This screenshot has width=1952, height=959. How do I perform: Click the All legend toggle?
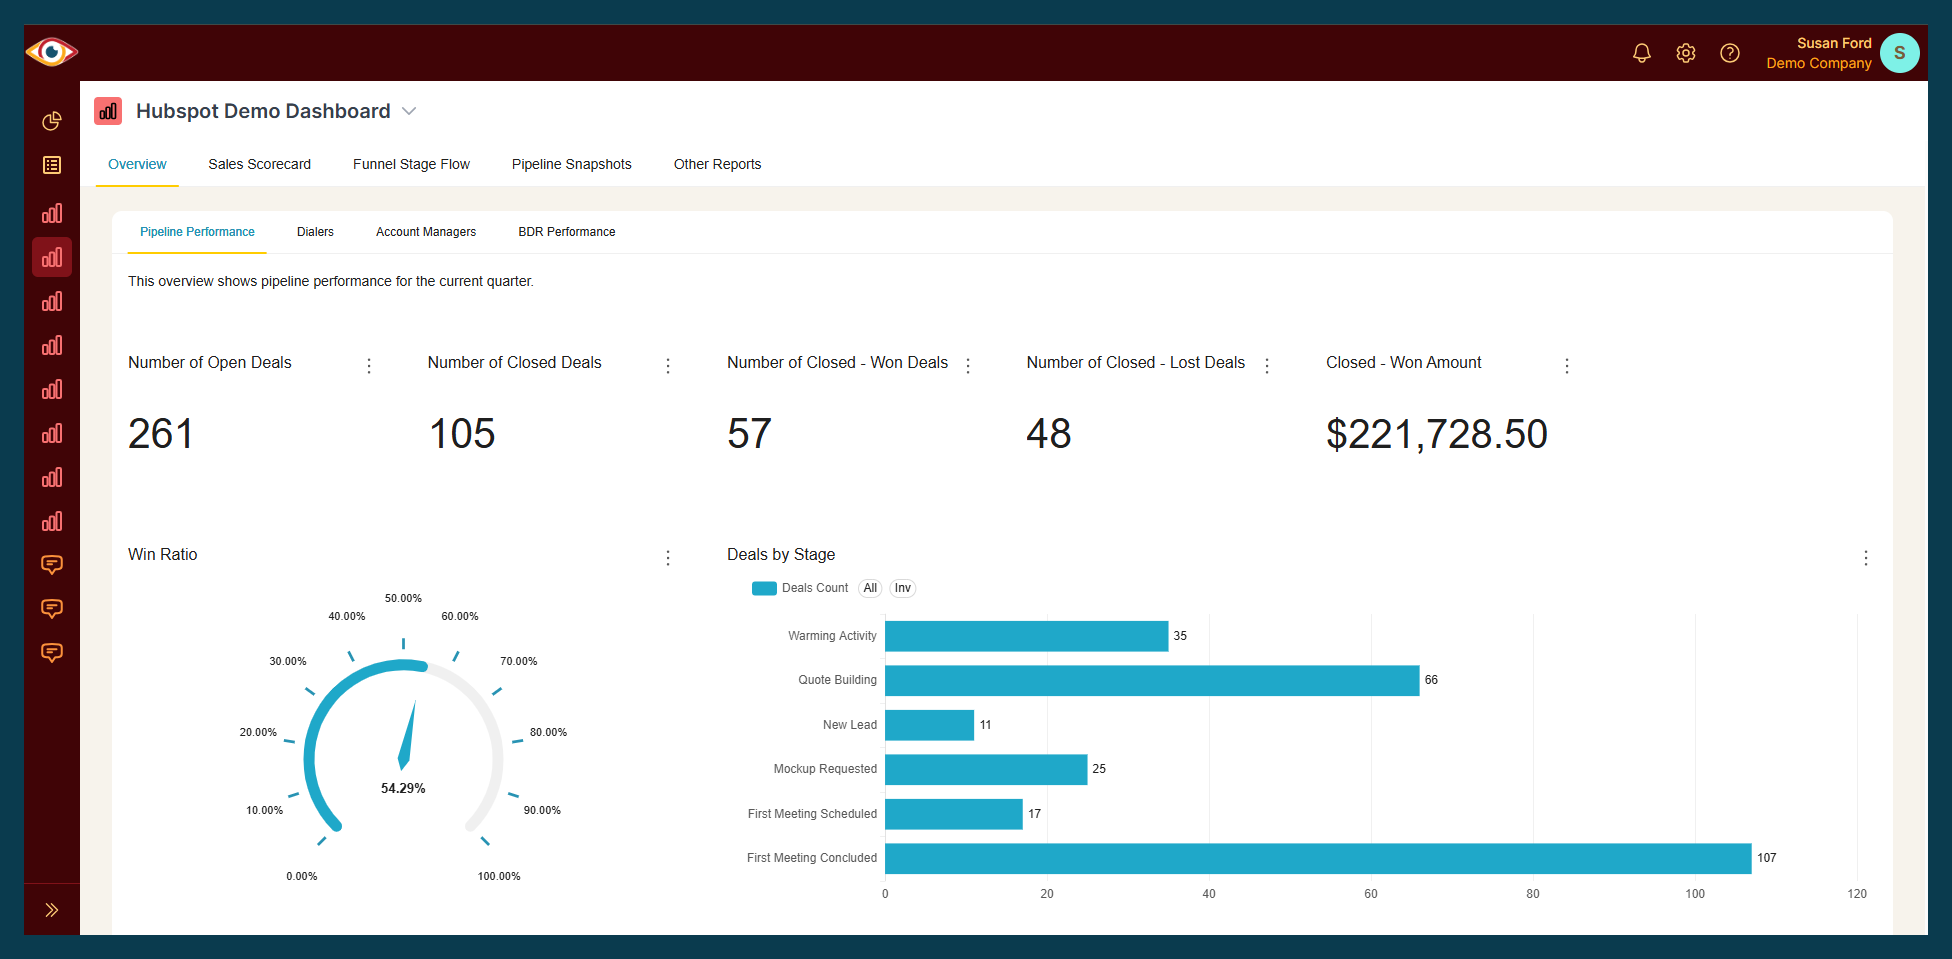click(870, 588)
